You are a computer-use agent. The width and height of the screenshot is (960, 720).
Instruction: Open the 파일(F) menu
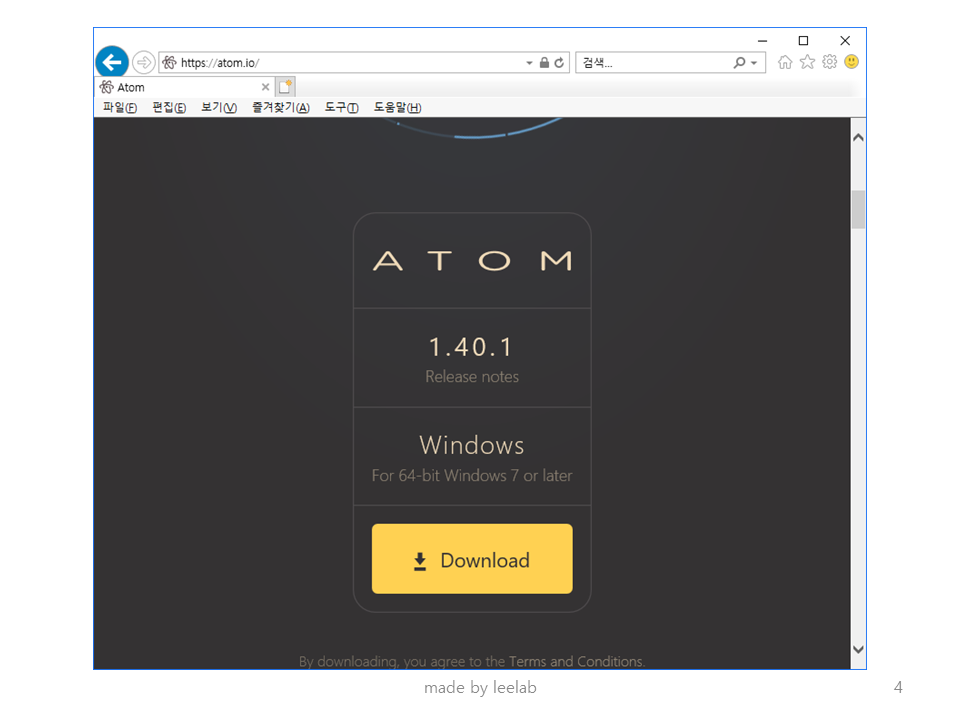click(120, 107)
